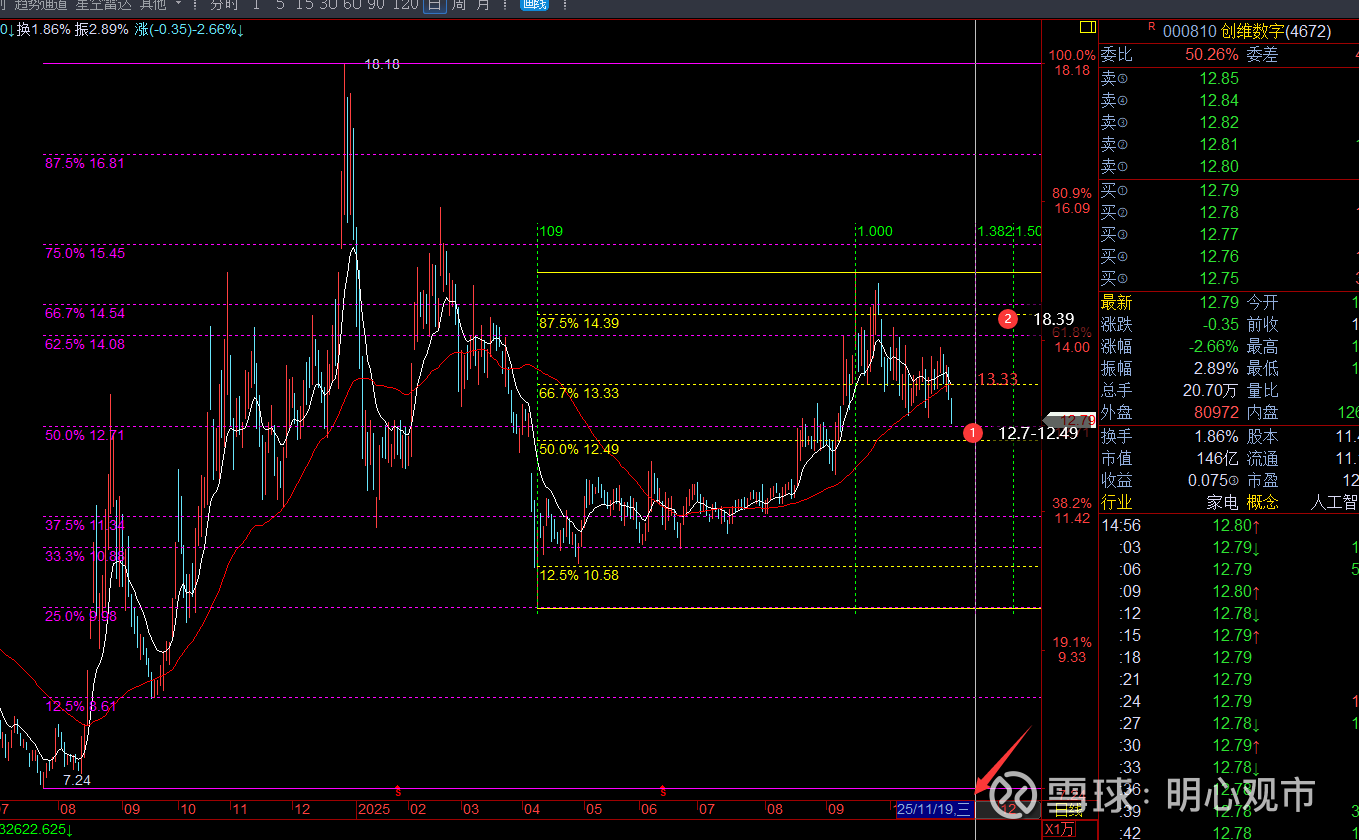Viewport: 1359px width, 840px height.
Task: Select the 15-minute period
Action: pyautogui.click(x=304, y=5)
